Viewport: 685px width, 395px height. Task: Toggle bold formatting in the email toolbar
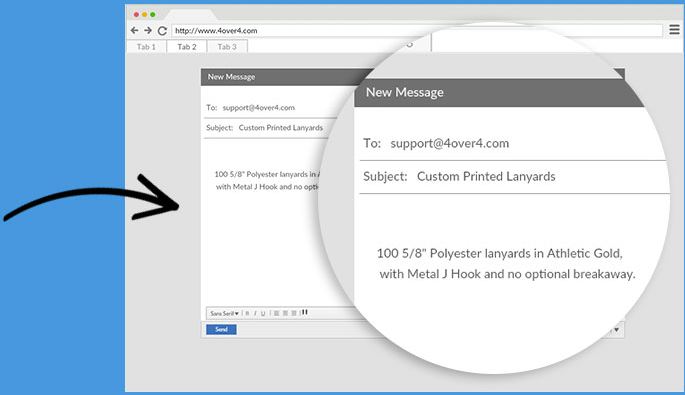pyautogui.click(x=247, y=313)
